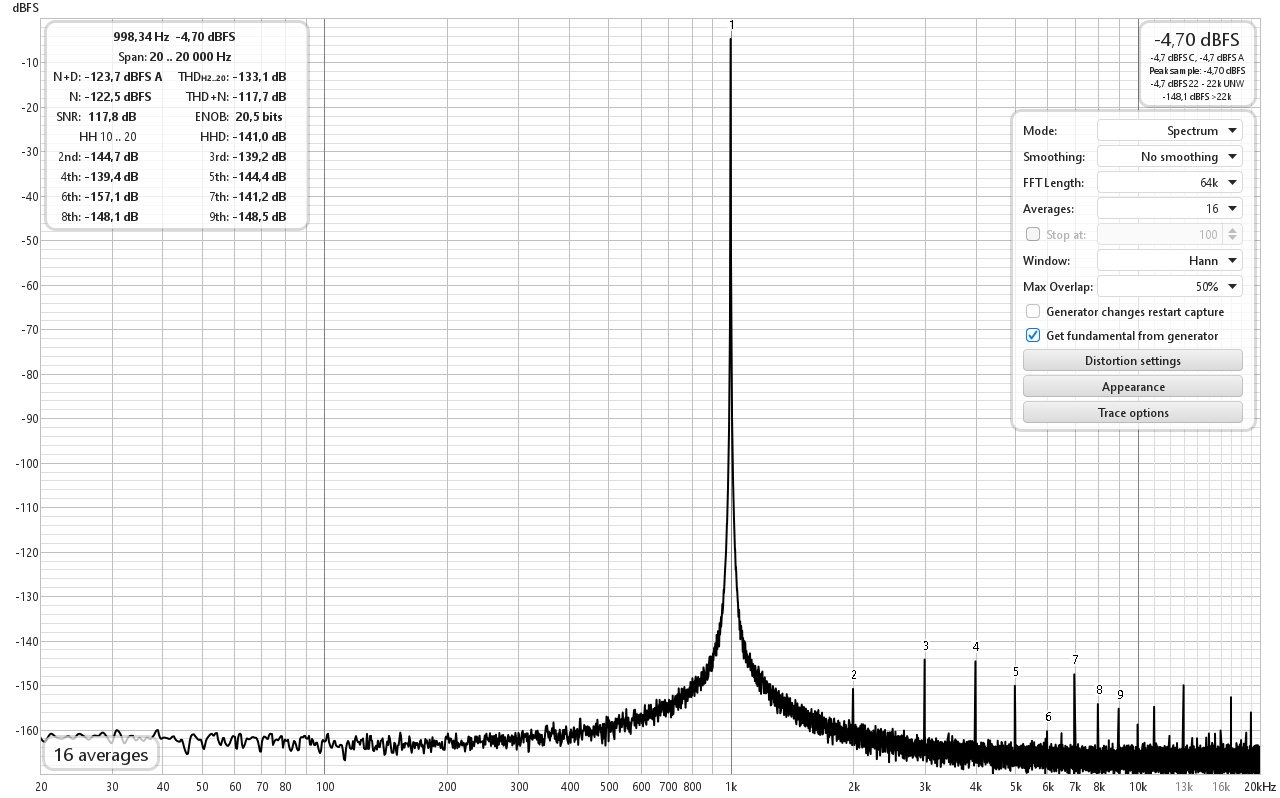The width and height of the screenshot is (1280, 798).
Task: Click the Span: 20 .. 20 000 Hz text
Action: click(x=175, y=57)
